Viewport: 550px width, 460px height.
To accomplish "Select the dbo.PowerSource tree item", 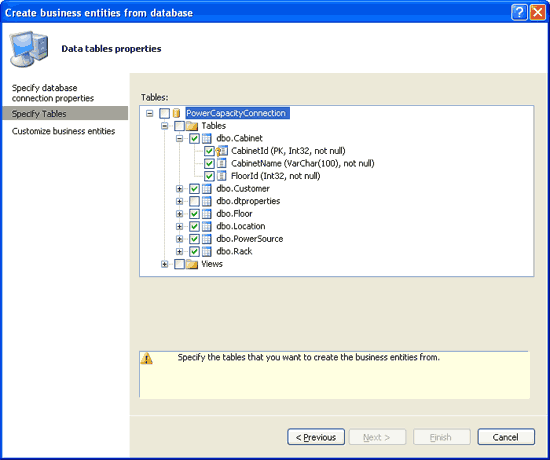I will pyautogui.click(x=249, y=239).
